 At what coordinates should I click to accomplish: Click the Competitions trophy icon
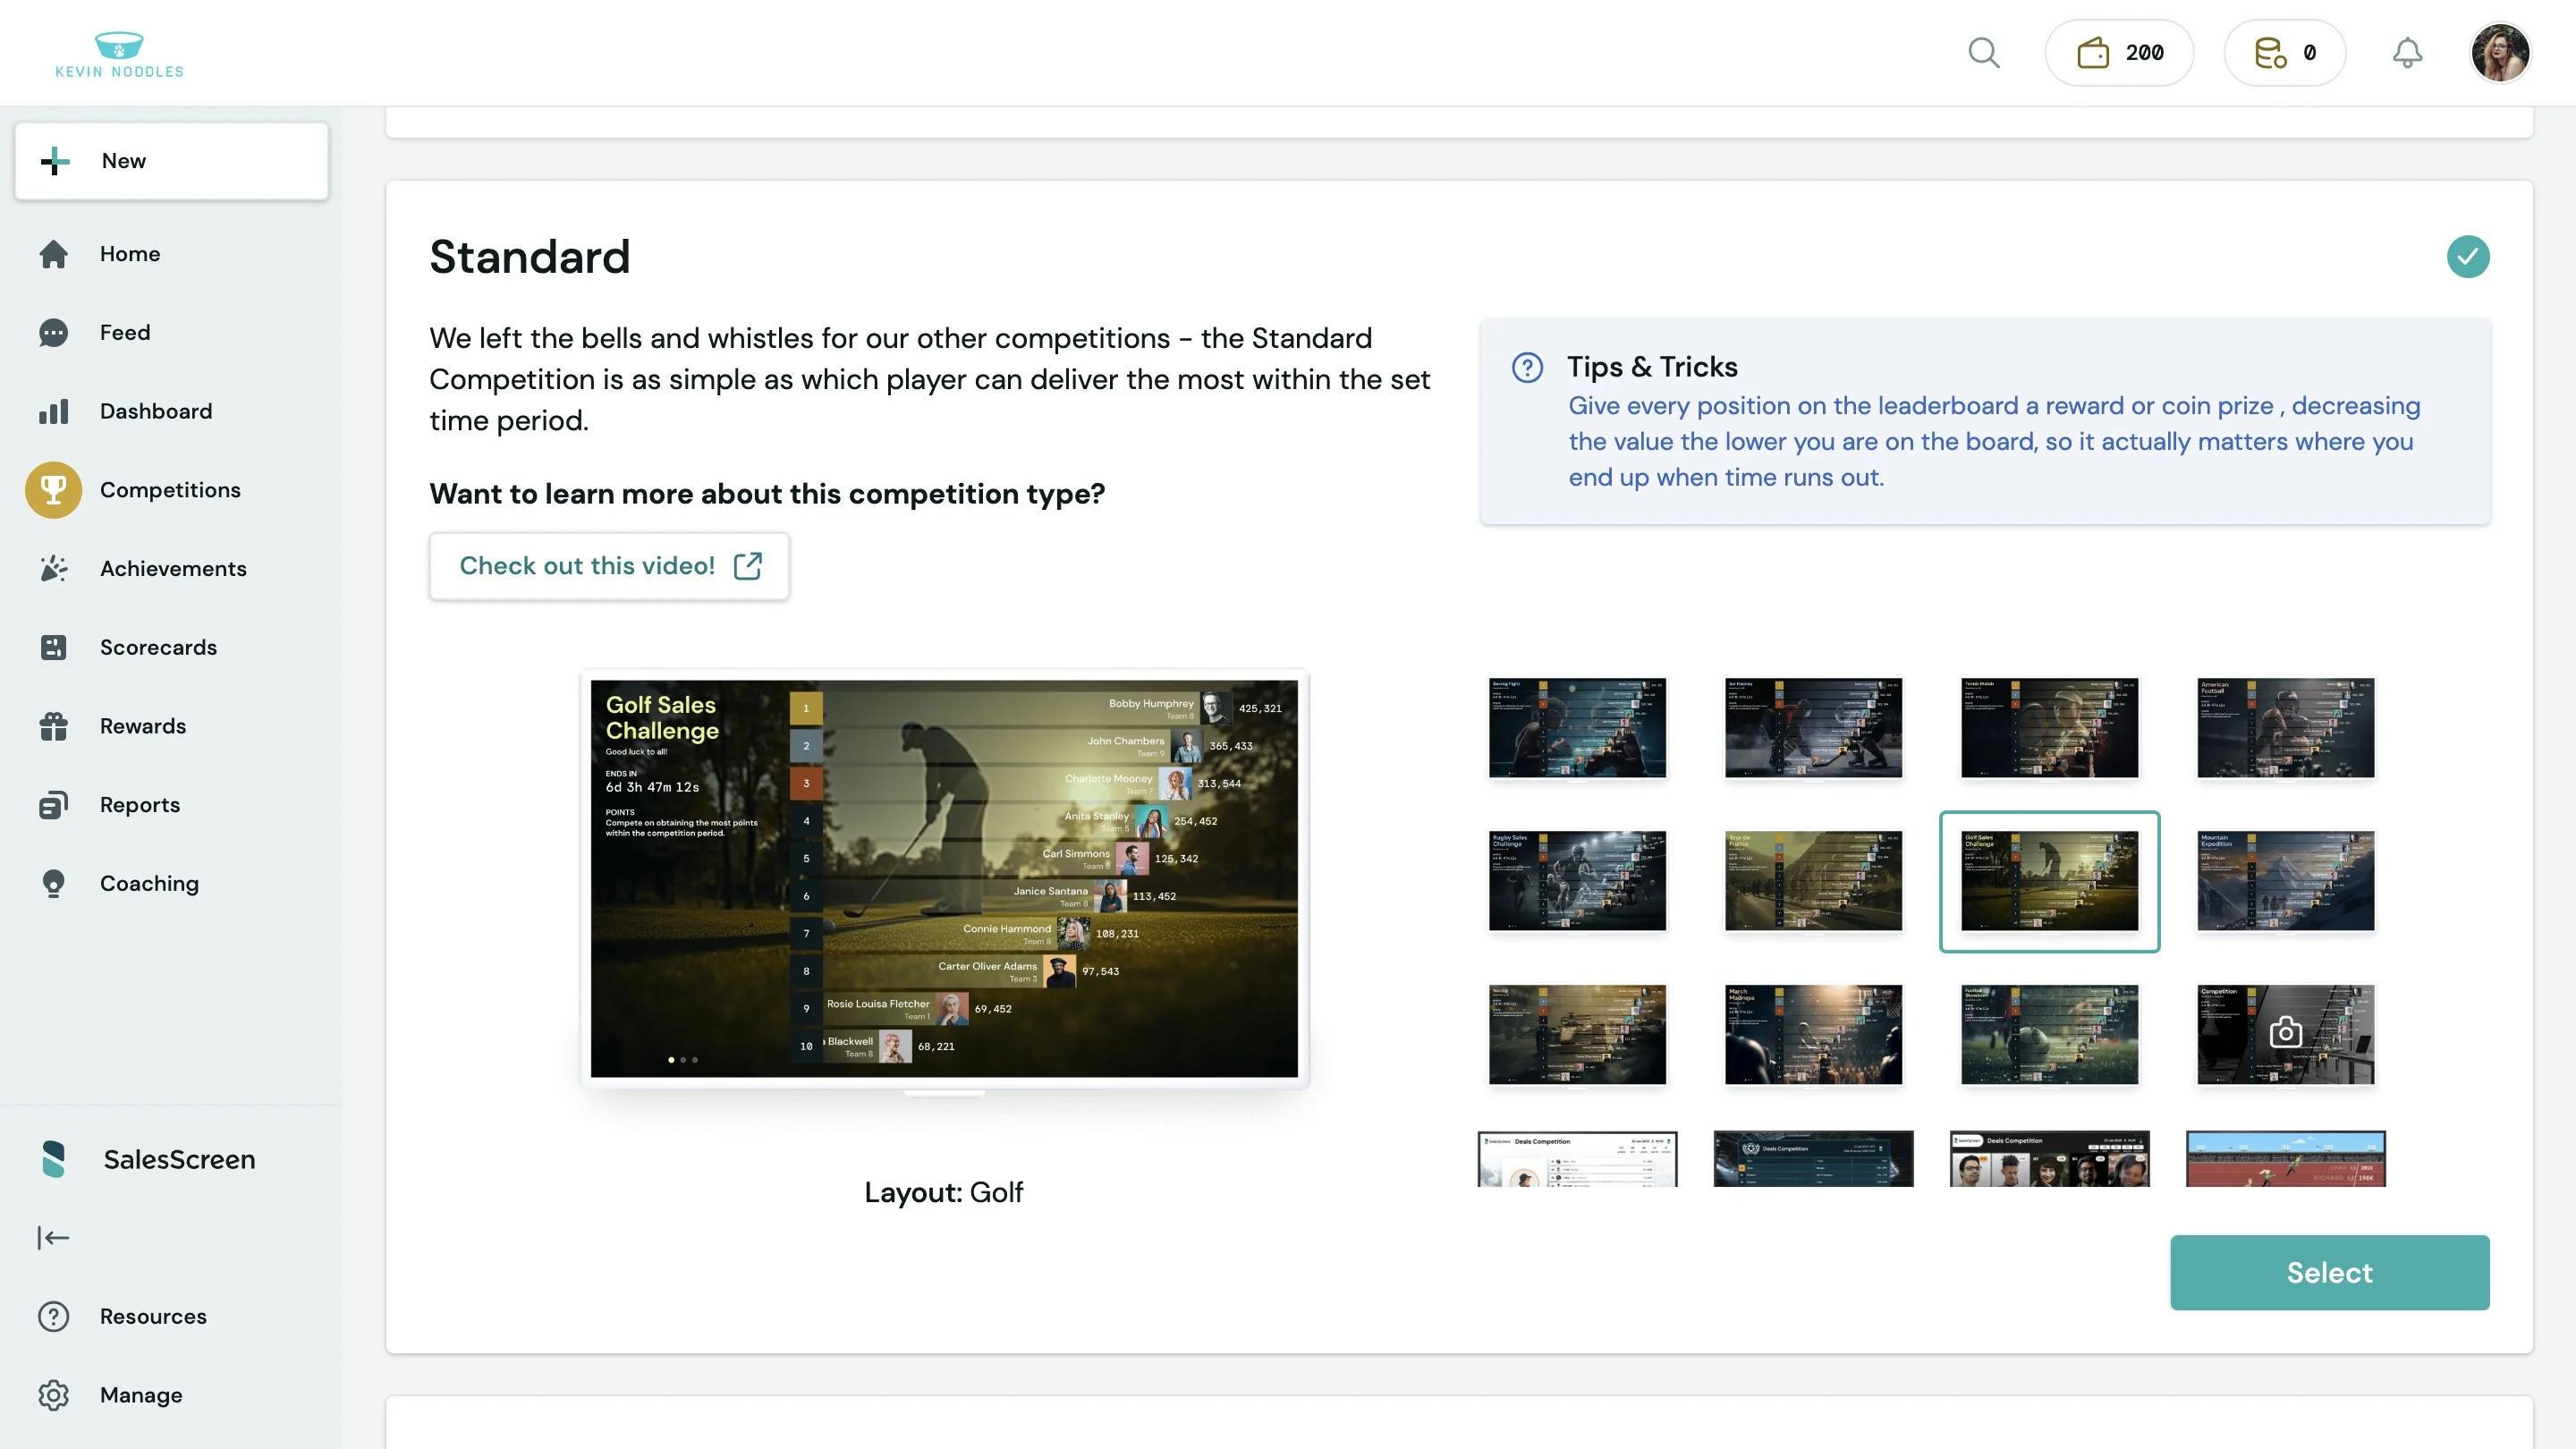click(53, 490)
